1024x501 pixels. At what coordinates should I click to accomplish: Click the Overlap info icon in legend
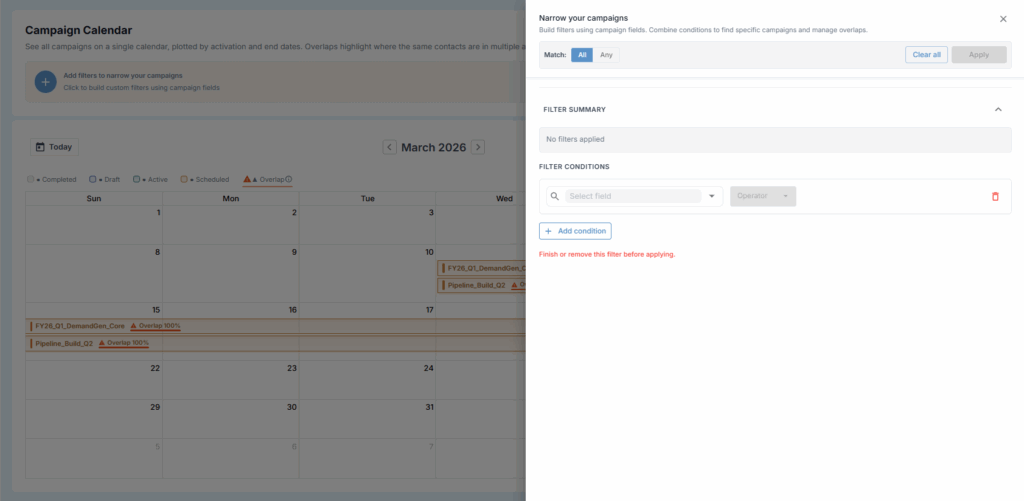tap(289, 180)
